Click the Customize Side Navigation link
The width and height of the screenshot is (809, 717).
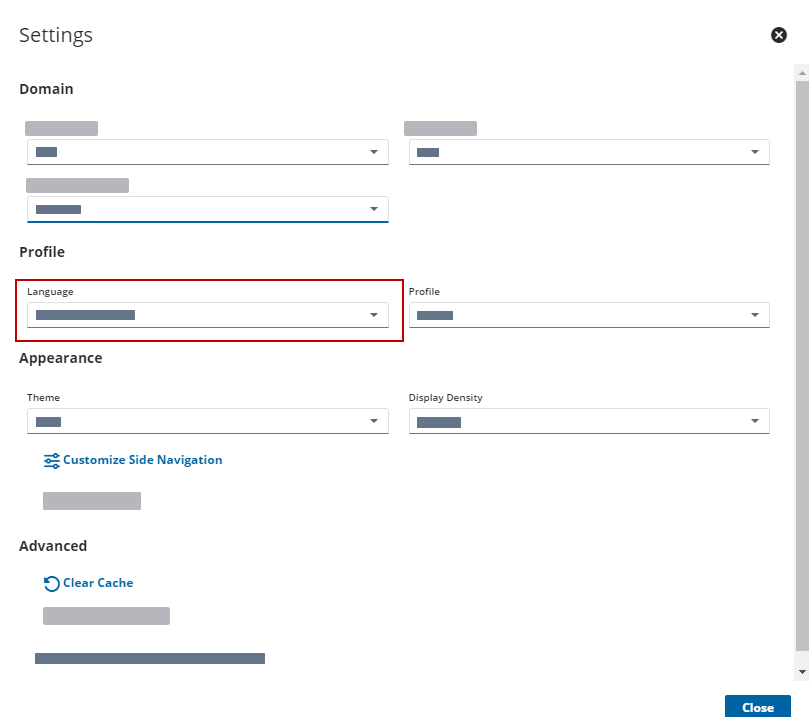pyautogui.click(x=142, y=460)
